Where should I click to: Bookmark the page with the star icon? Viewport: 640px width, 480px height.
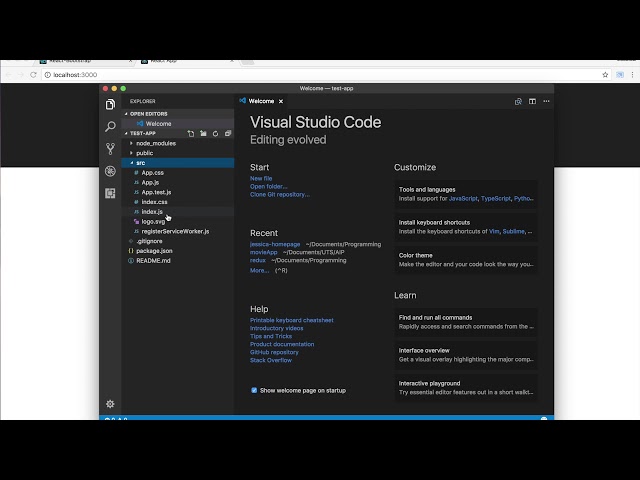click(605, 75)
